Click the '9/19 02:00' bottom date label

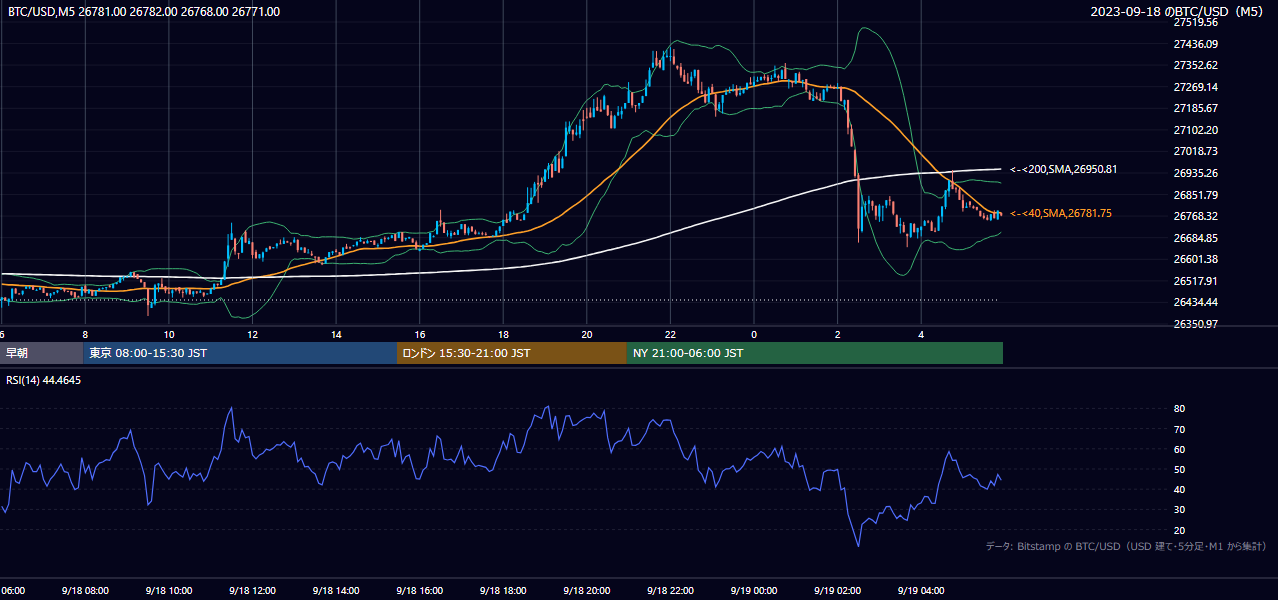coord(837,590)
